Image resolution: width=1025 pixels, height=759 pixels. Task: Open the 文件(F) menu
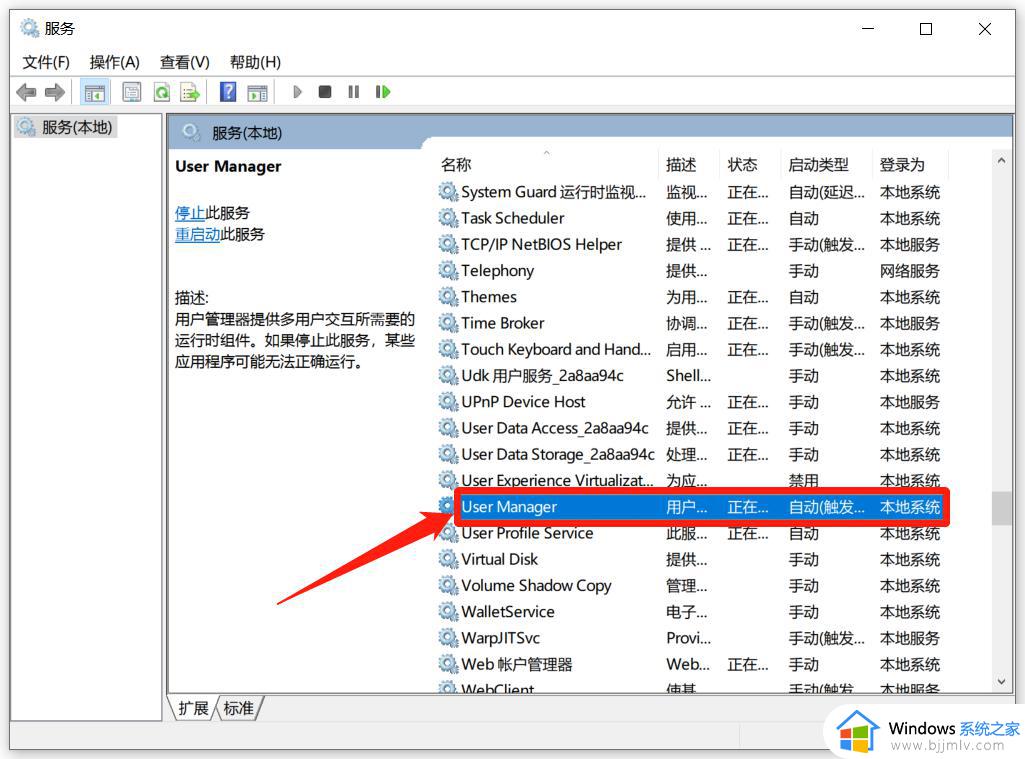tap(46, 62)
